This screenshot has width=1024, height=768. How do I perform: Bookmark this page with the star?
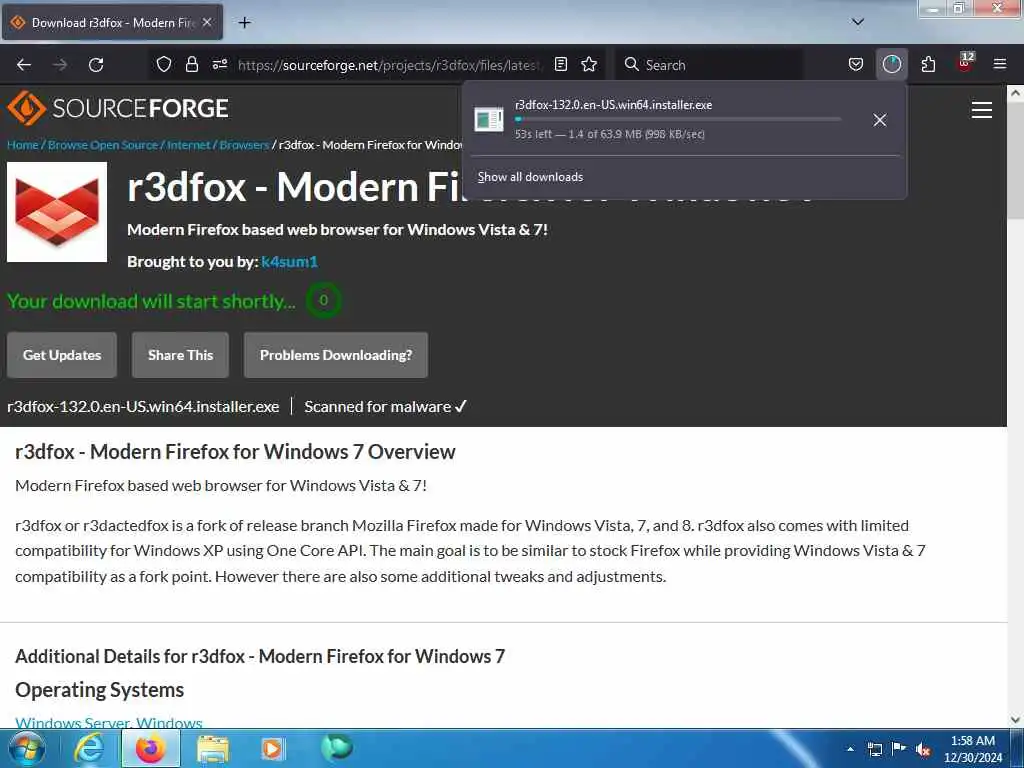(589, 64)
